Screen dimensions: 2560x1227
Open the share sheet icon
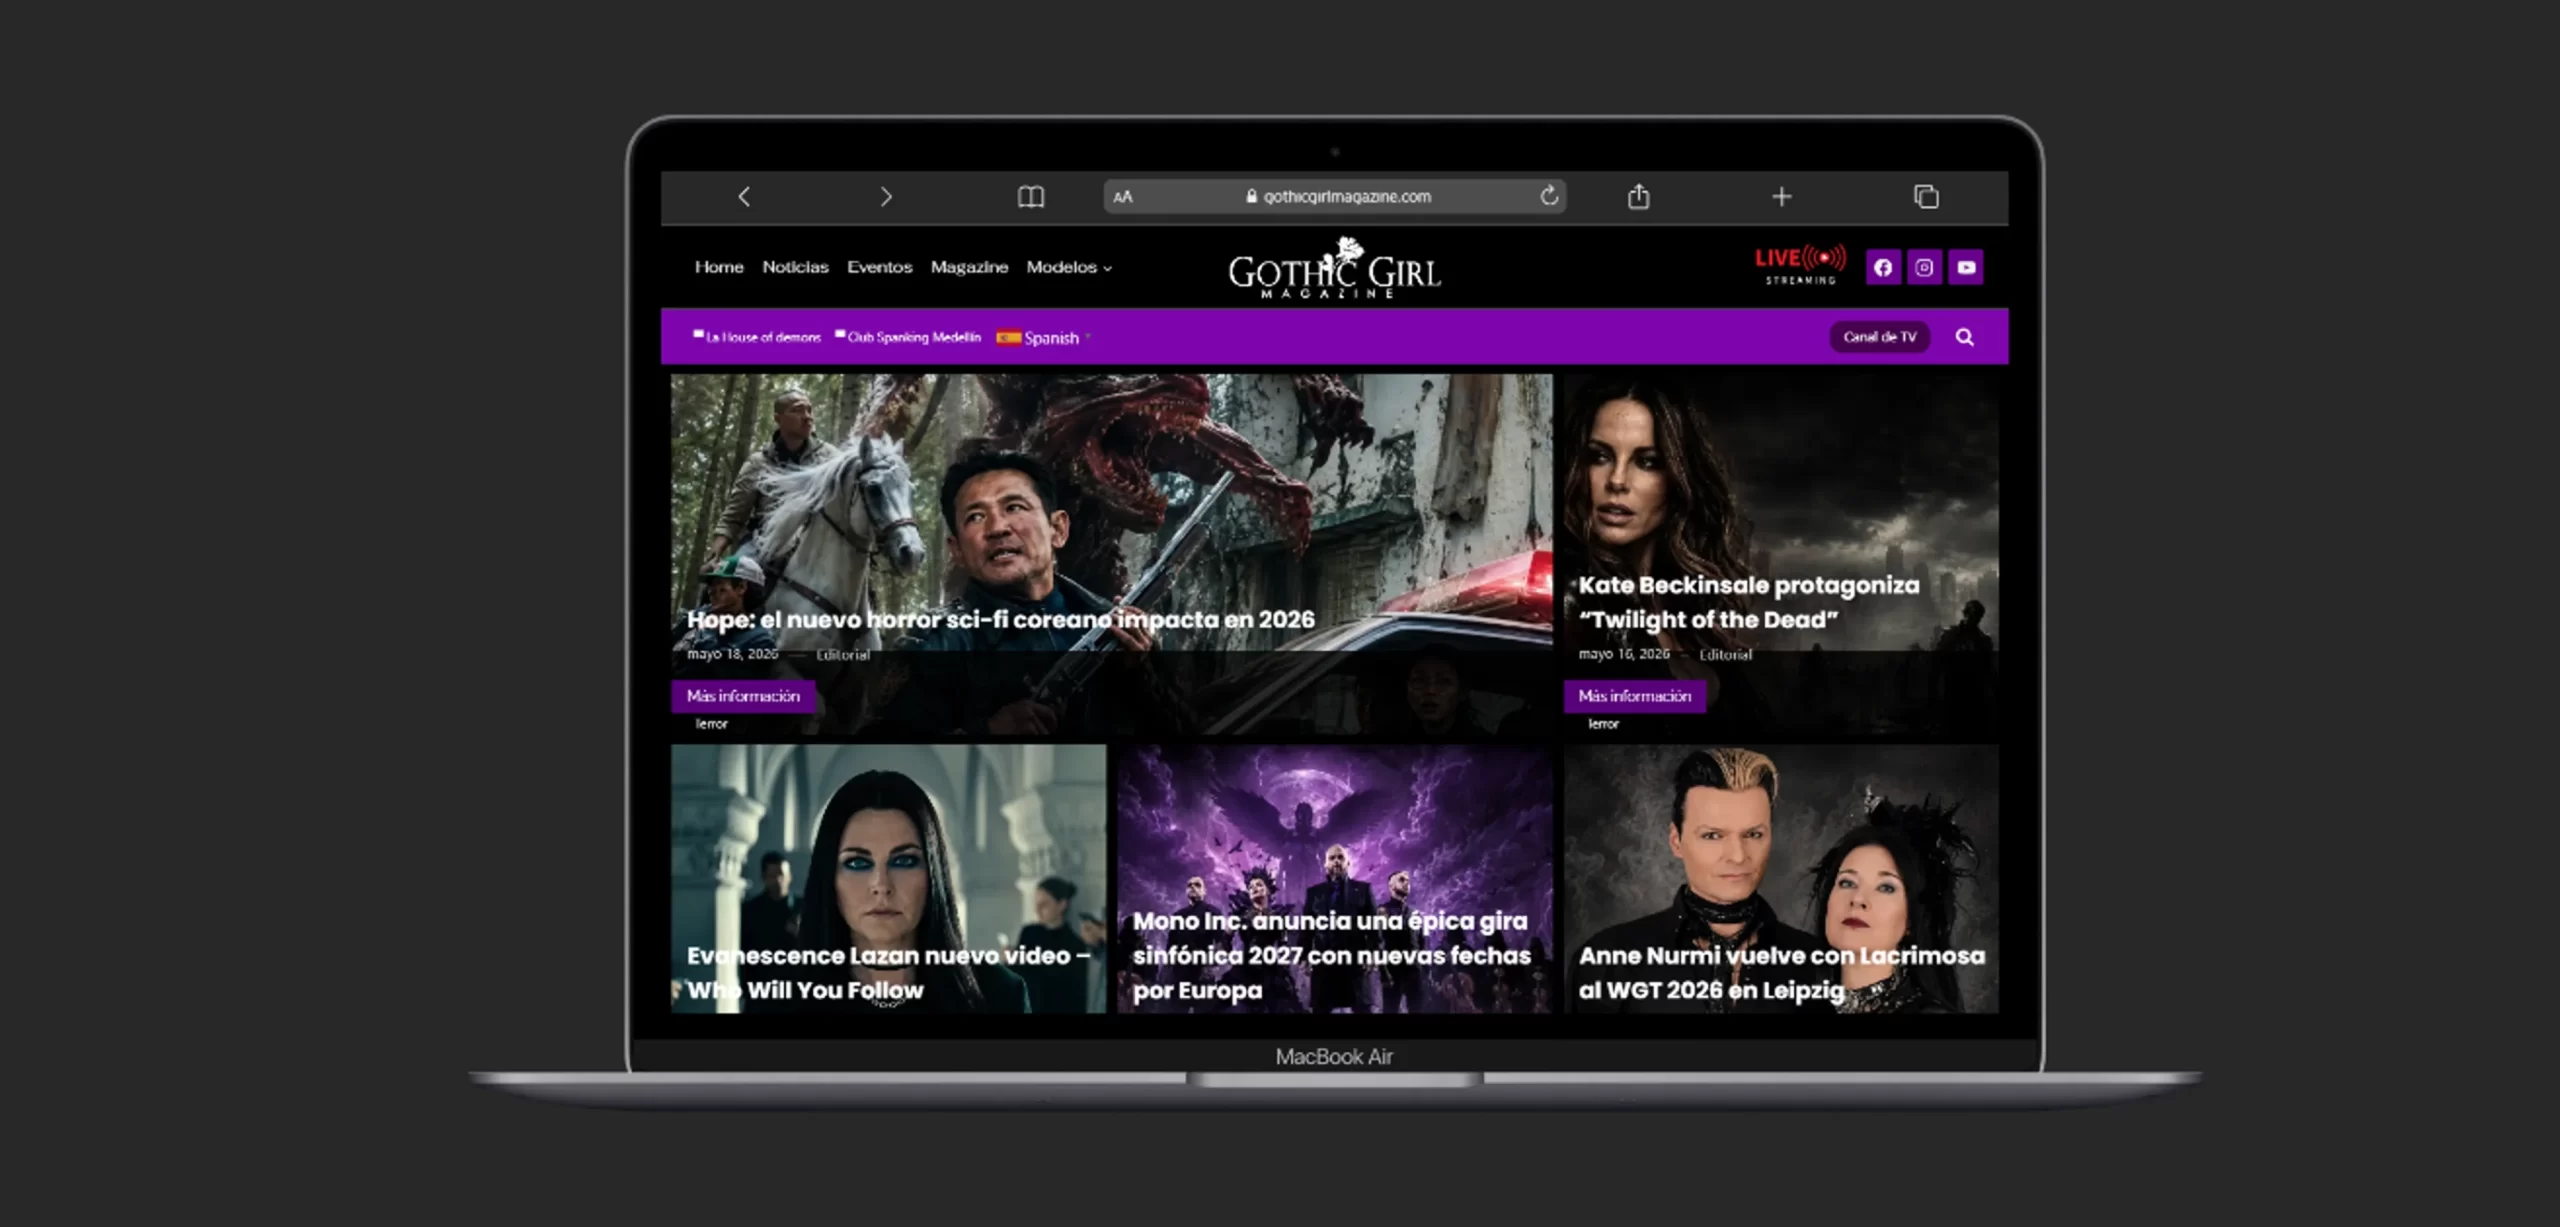1638,196
